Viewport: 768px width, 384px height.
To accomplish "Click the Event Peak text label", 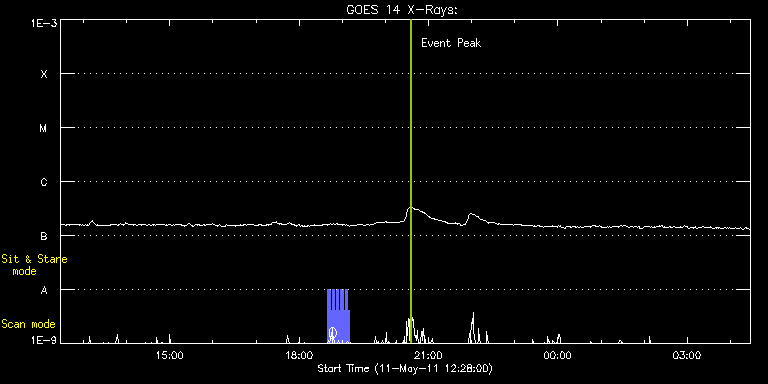I will pyautogui.click(x=451, y=43).
